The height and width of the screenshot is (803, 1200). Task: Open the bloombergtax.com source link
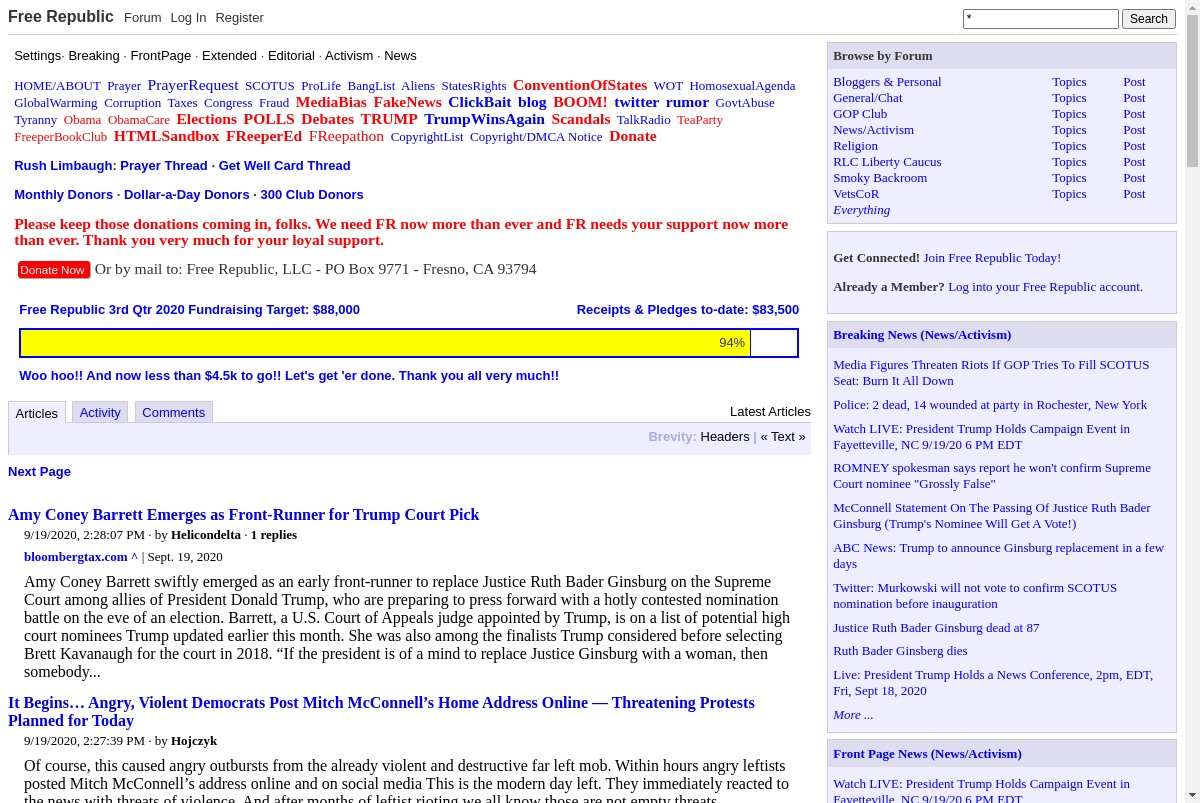81,557
